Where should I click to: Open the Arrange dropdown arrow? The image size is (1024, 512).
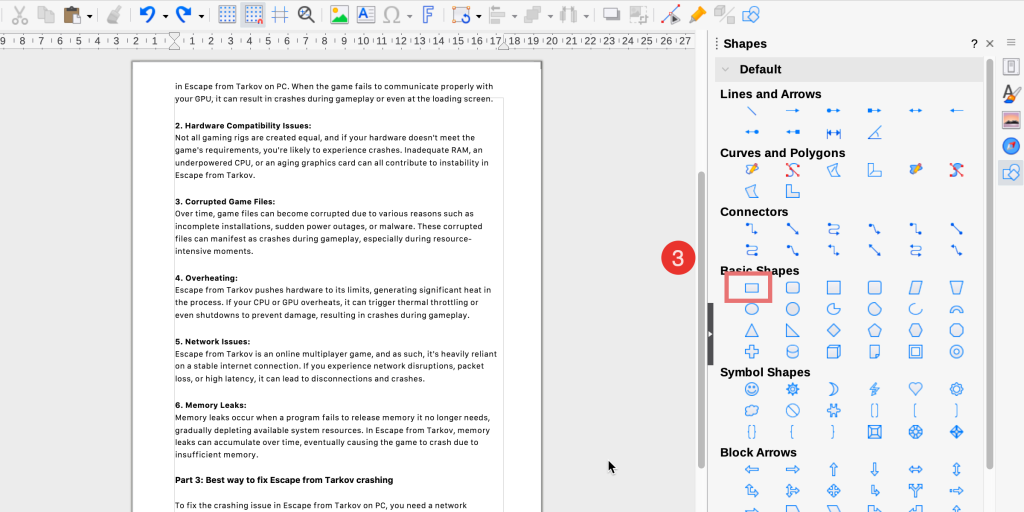click(551, 16)
